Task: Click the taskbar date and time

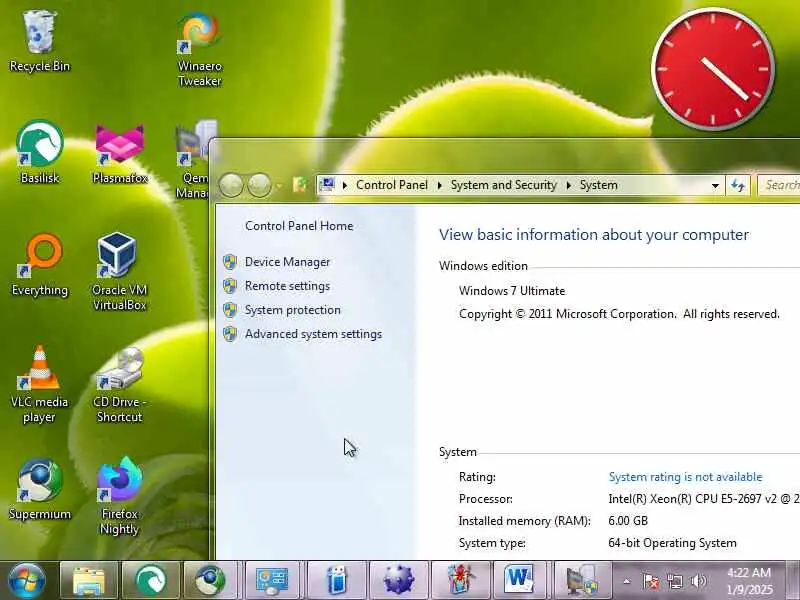Action: point(749,581)
